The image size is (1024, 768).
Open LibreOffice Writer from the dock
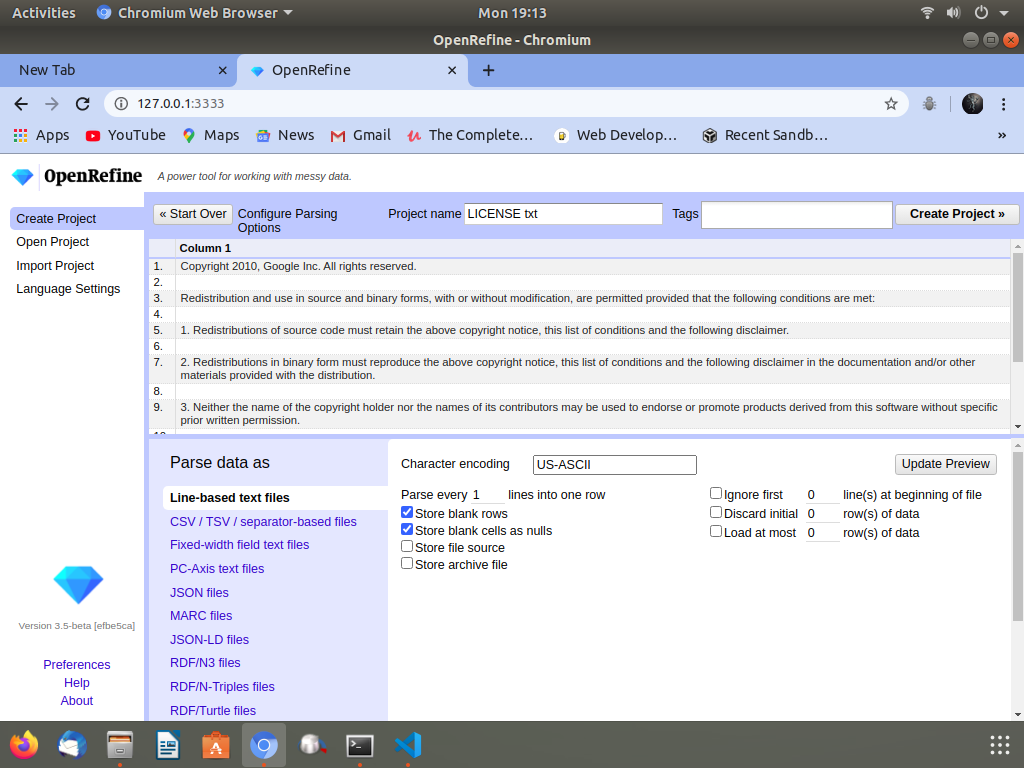coord(168,744)
